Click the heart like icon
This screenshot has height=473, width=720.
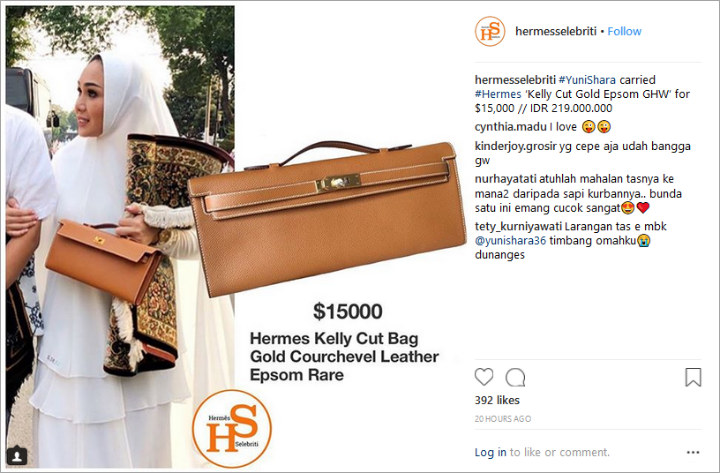coord(484,377)
